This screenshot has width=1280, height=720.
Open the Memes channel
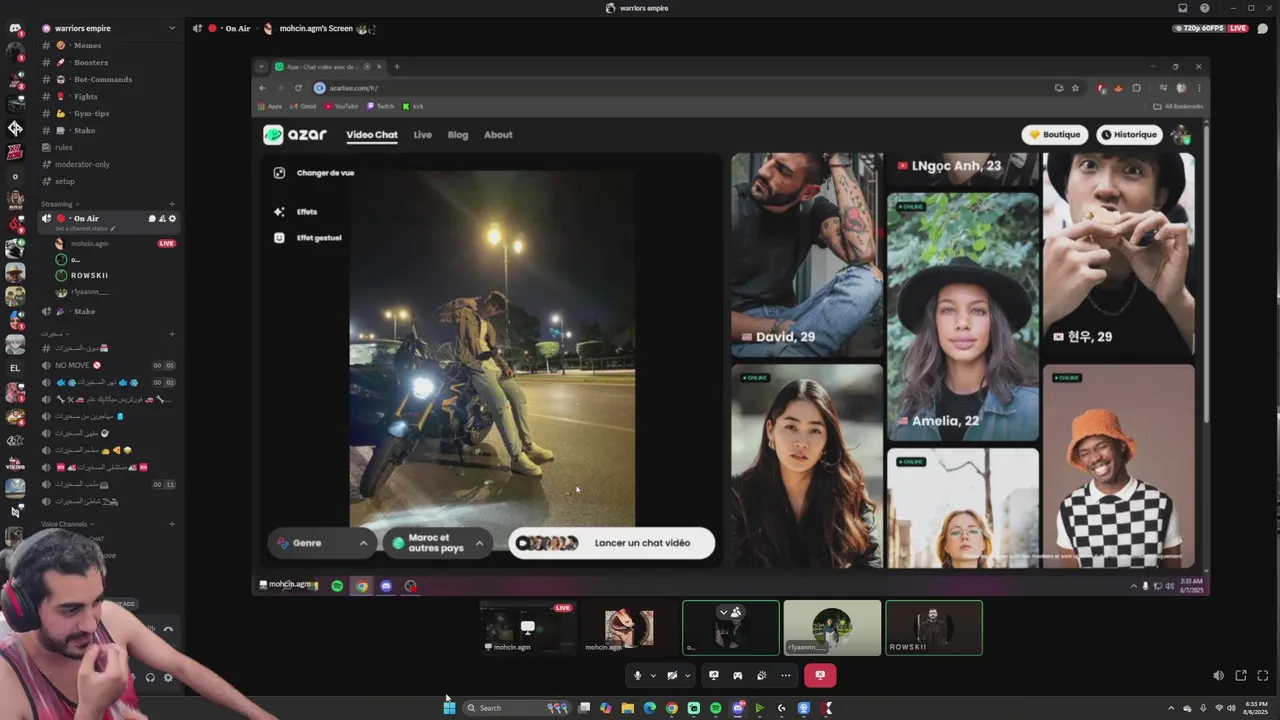click(x=108, y=45)
